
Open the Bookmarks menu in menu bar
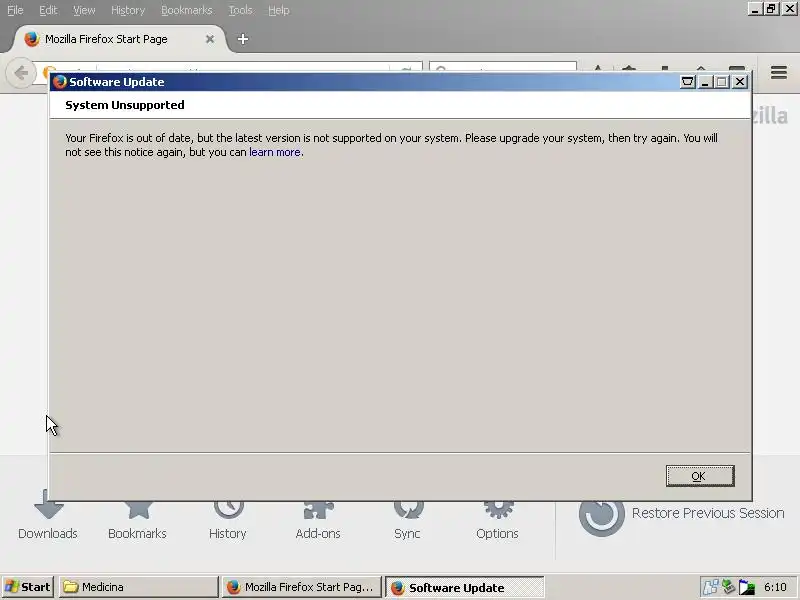186,10
